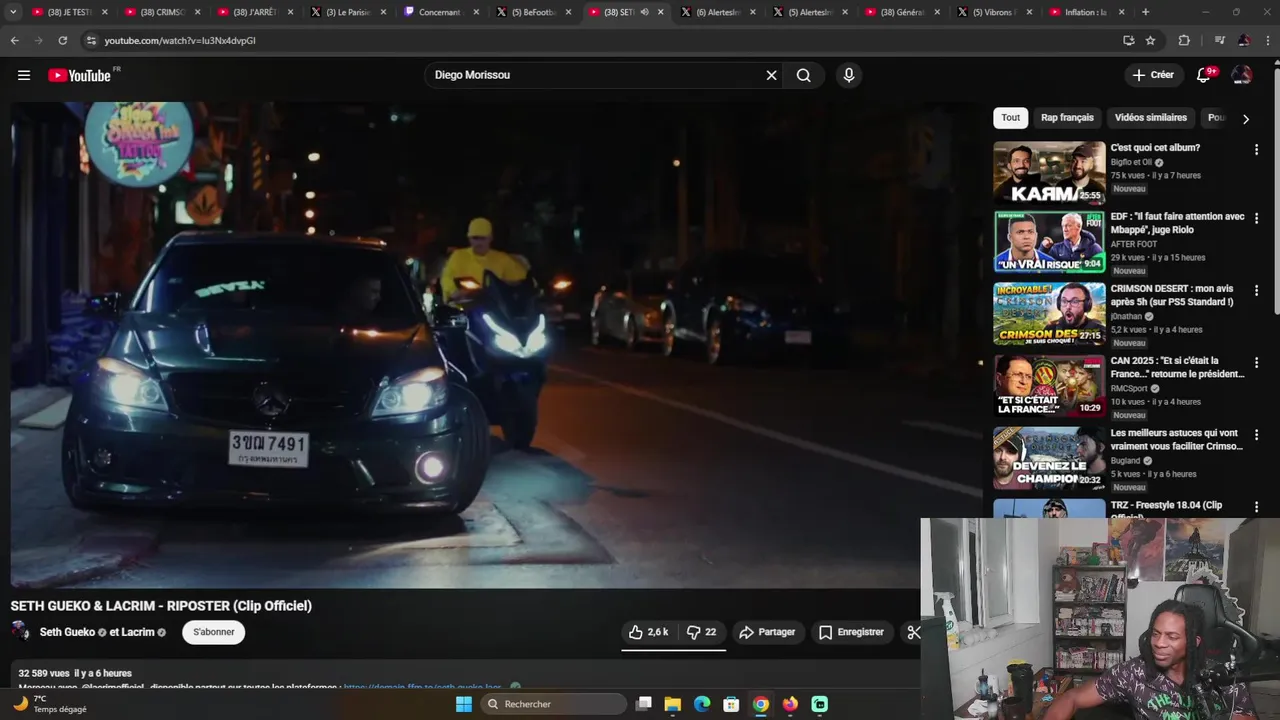
Task: Open weather widget Temps dégagé
Action: point(50,704)
